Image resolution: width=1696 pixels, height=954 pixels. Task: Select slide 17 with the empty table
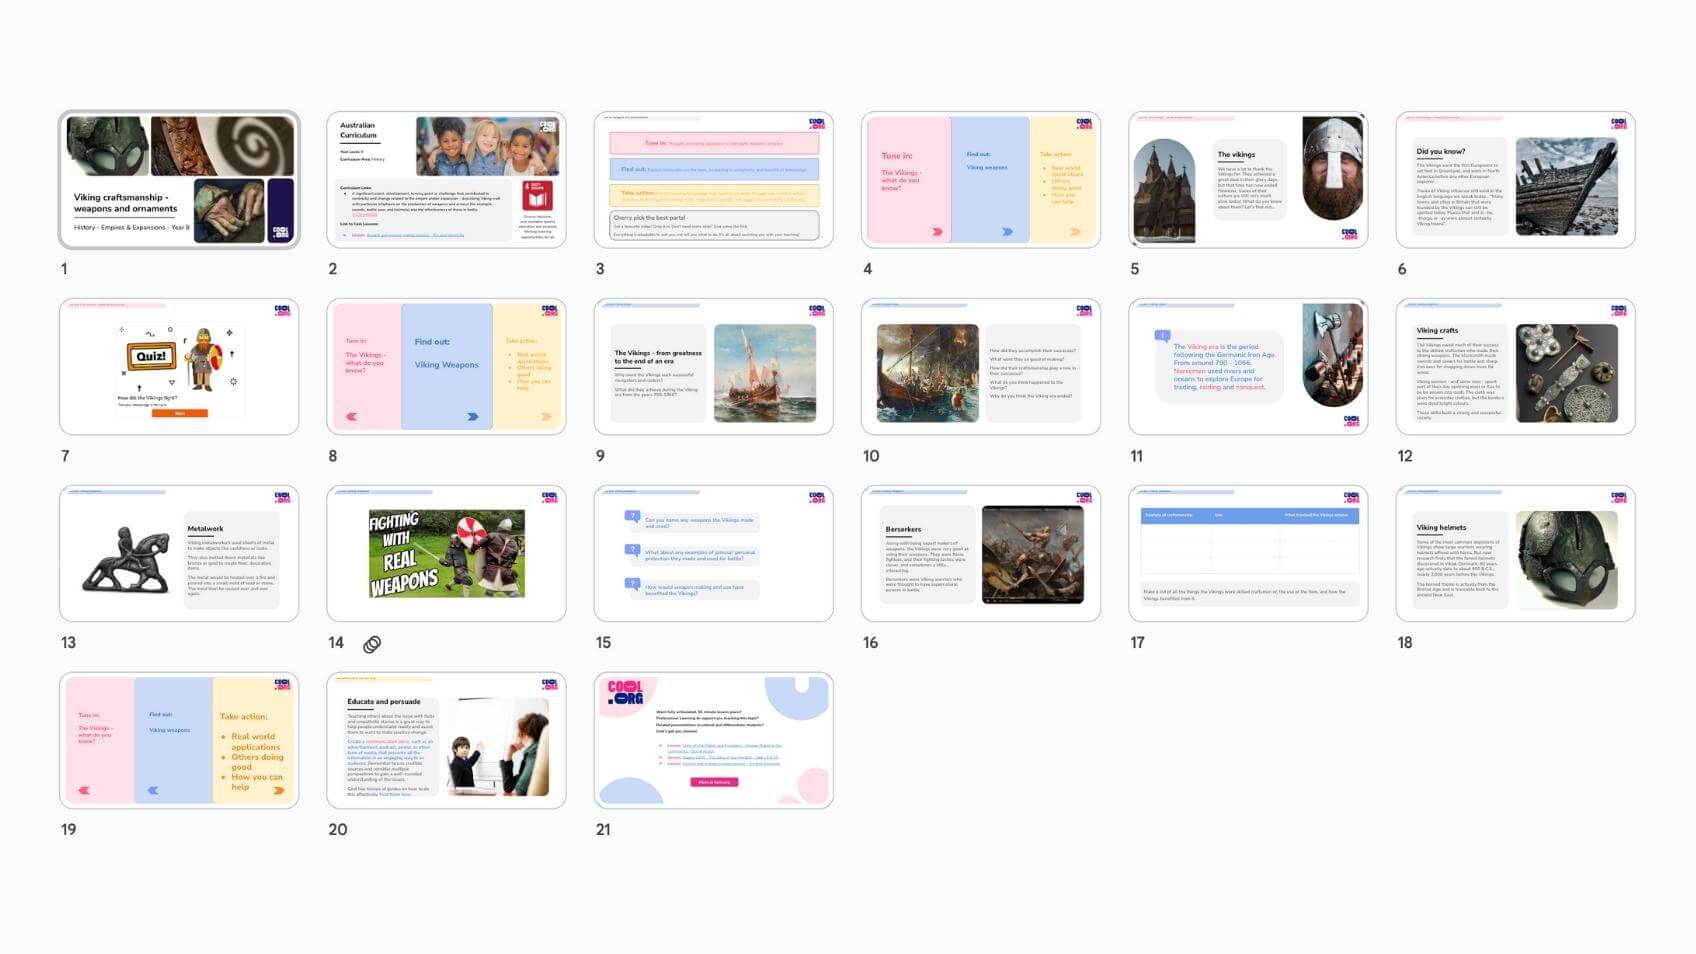(1248, 554)
